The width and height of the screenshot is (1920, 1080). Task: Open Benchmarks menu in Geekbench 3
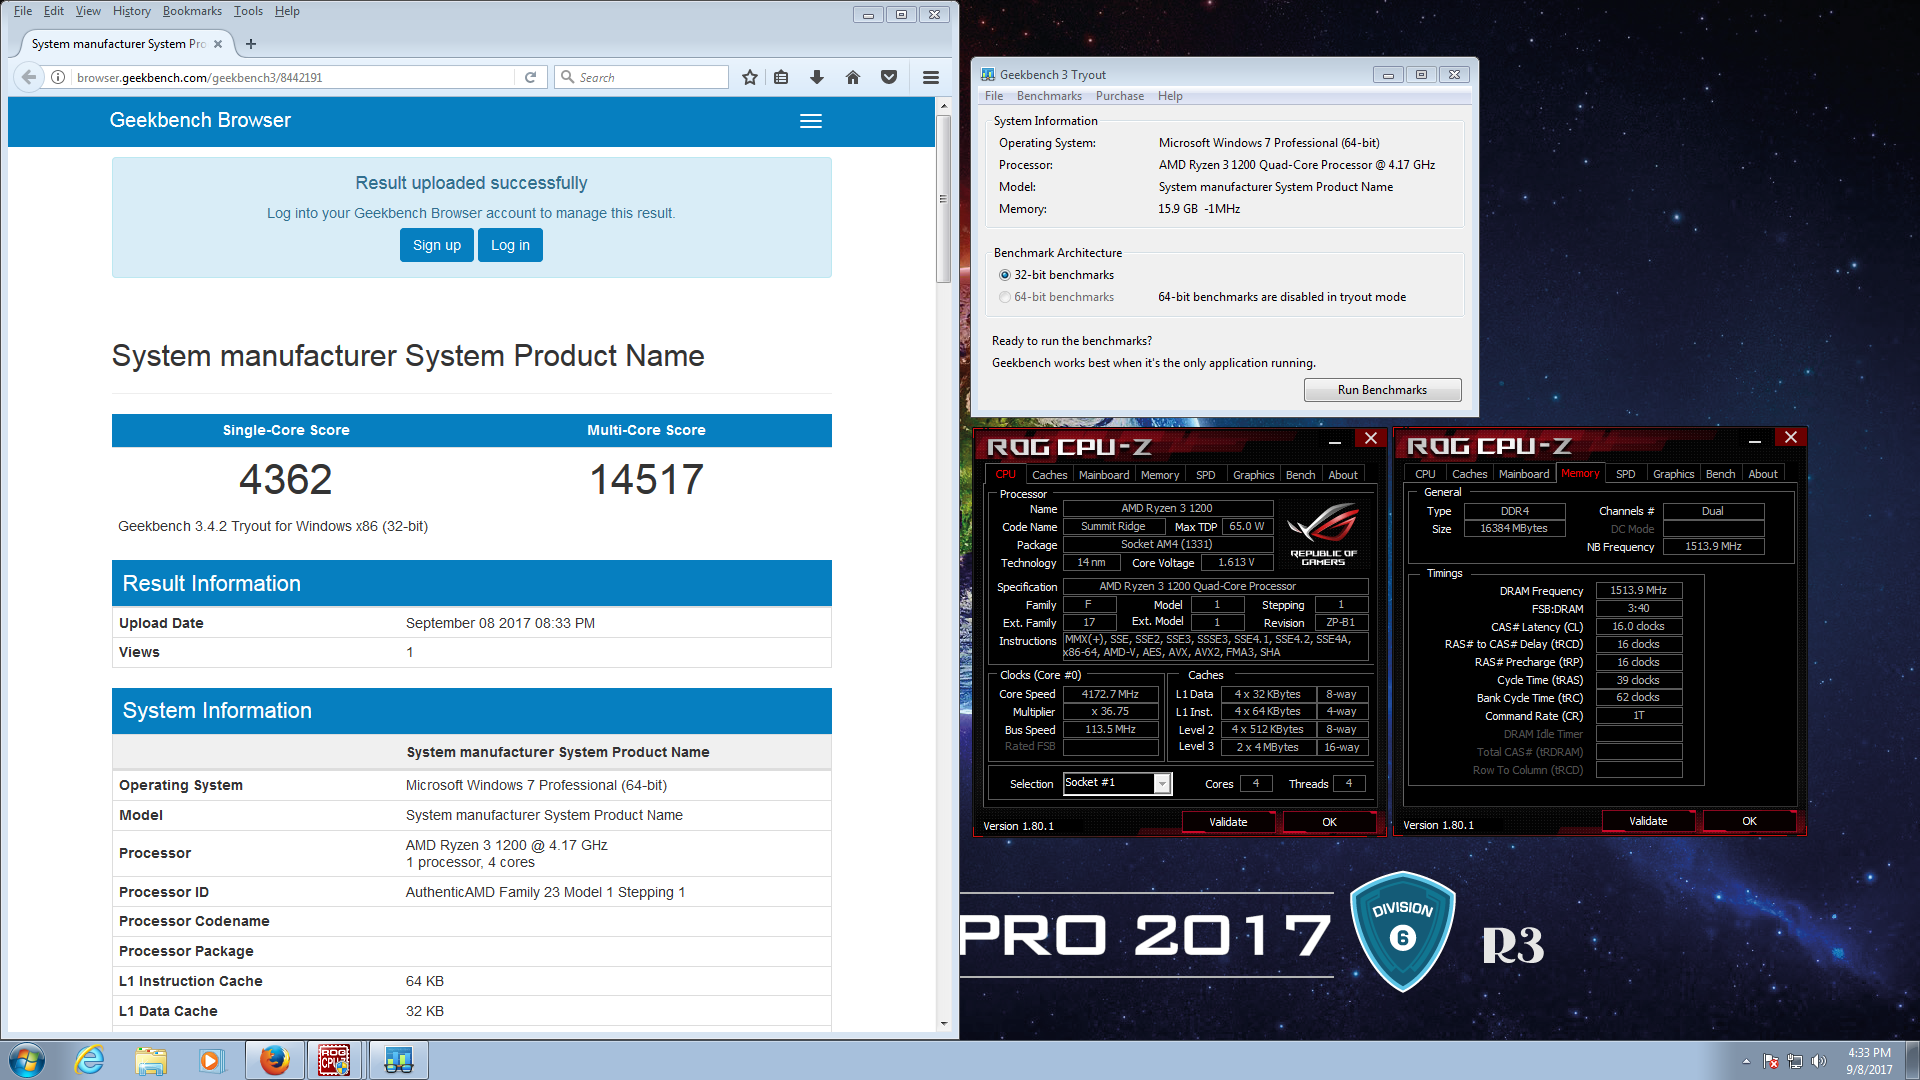(1049, 96)
